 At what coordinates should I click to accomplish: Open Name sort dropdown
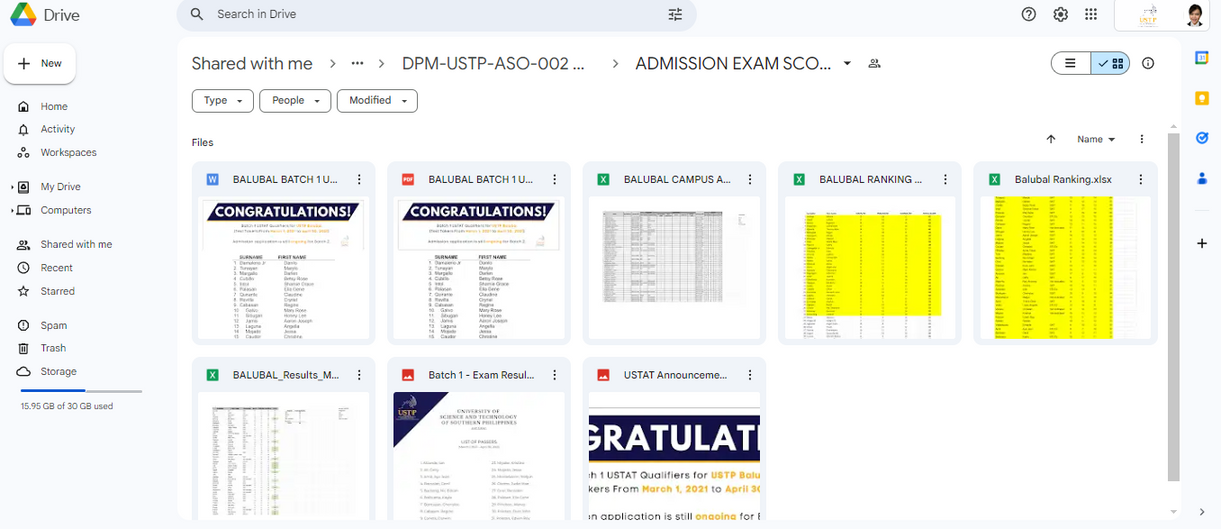[x=1096, y=139]
